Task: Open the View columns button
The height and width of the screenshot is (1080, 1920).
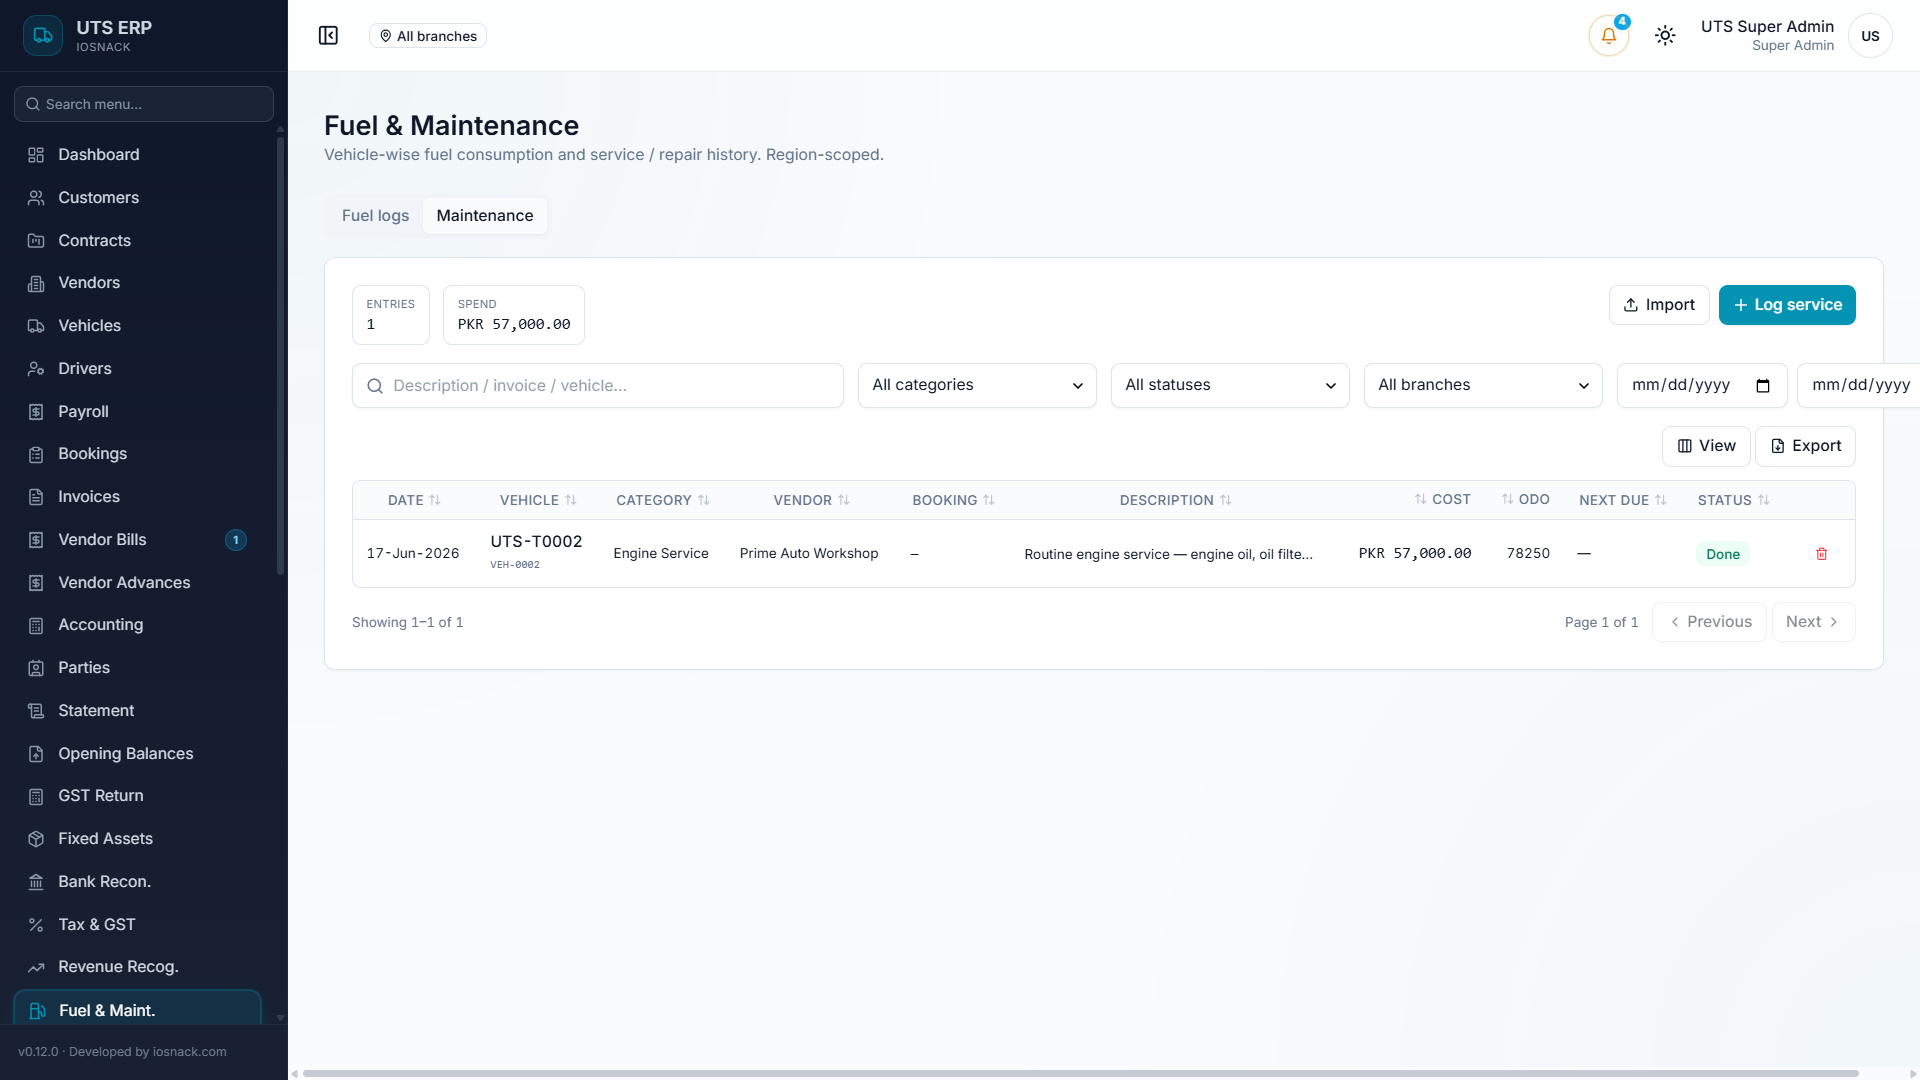Action: point(1706,446)
